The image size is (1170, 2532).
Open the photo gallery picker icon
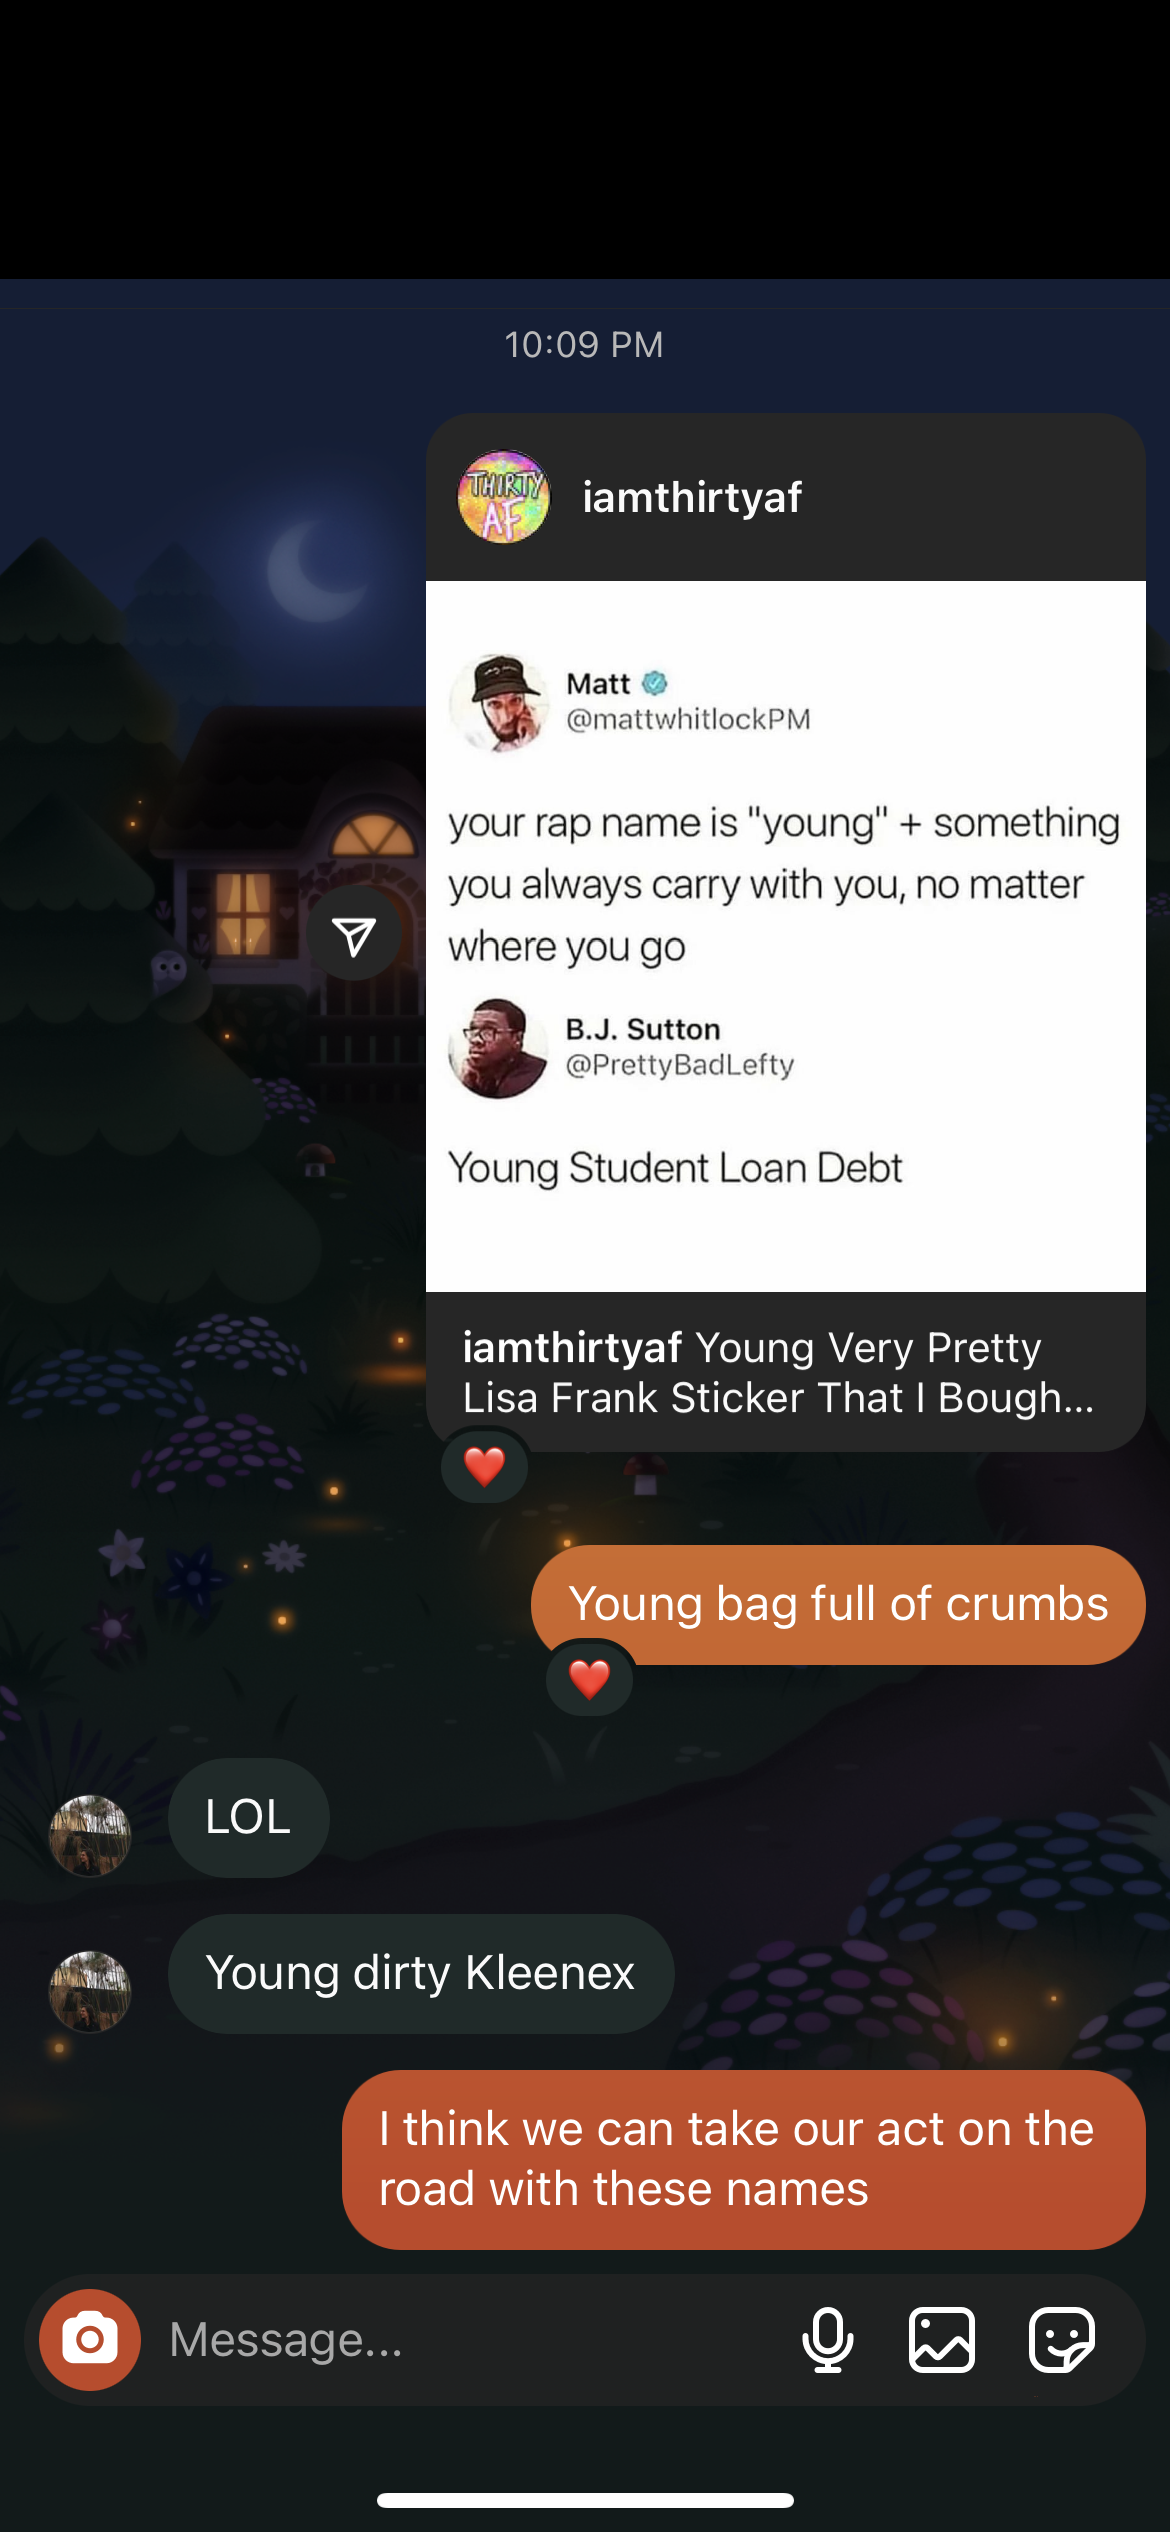[942, 2340]
